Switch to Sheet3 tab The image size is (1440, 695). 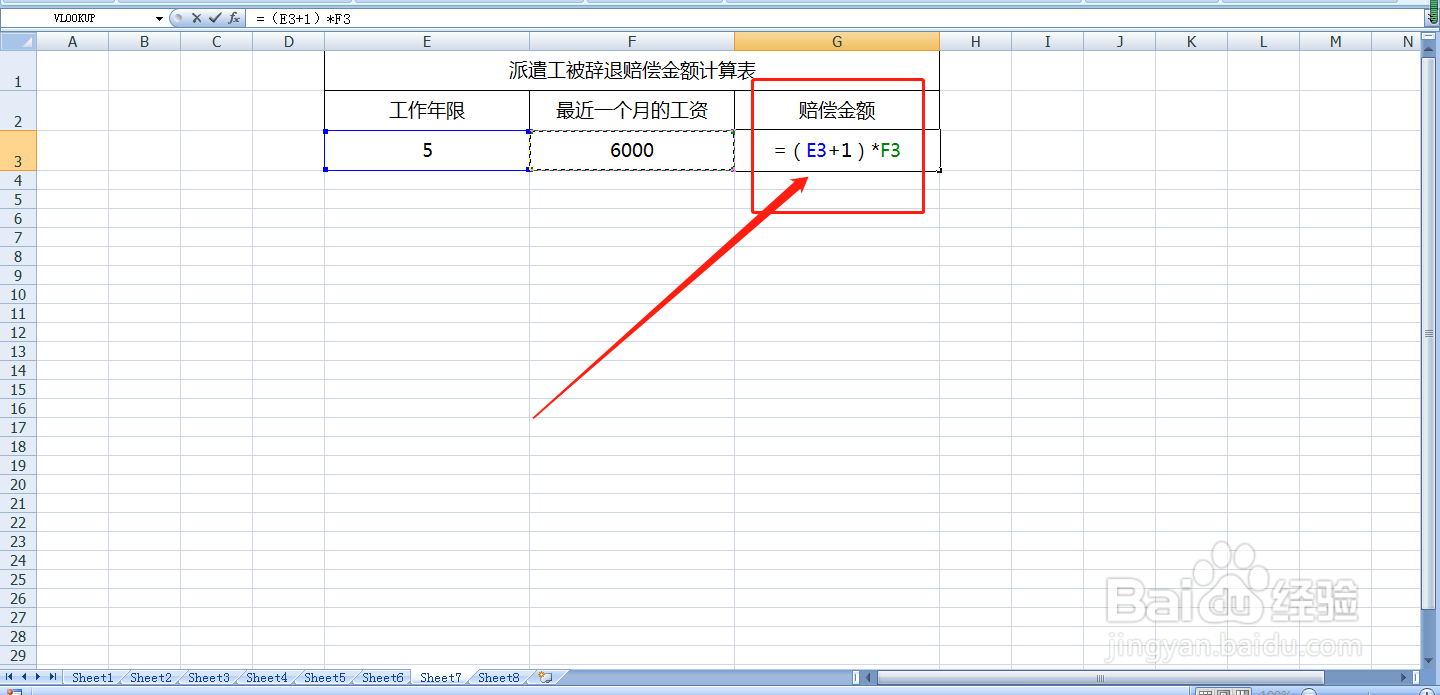(209, 677)
